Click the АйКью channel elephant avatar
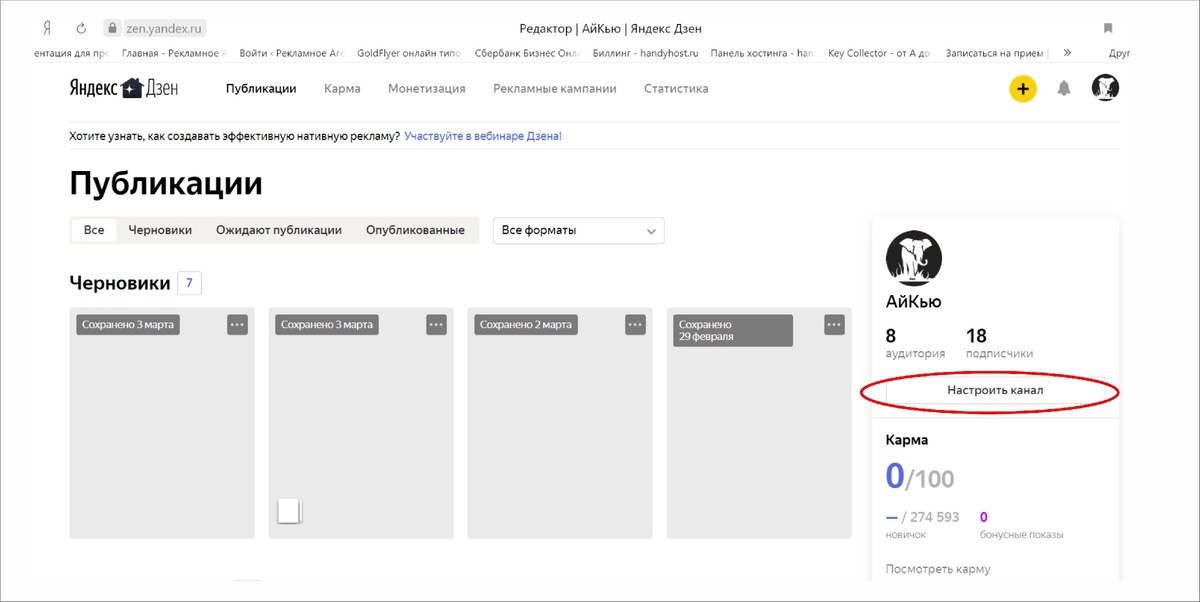Viewport: 1200px width, 602px height. 914,258
